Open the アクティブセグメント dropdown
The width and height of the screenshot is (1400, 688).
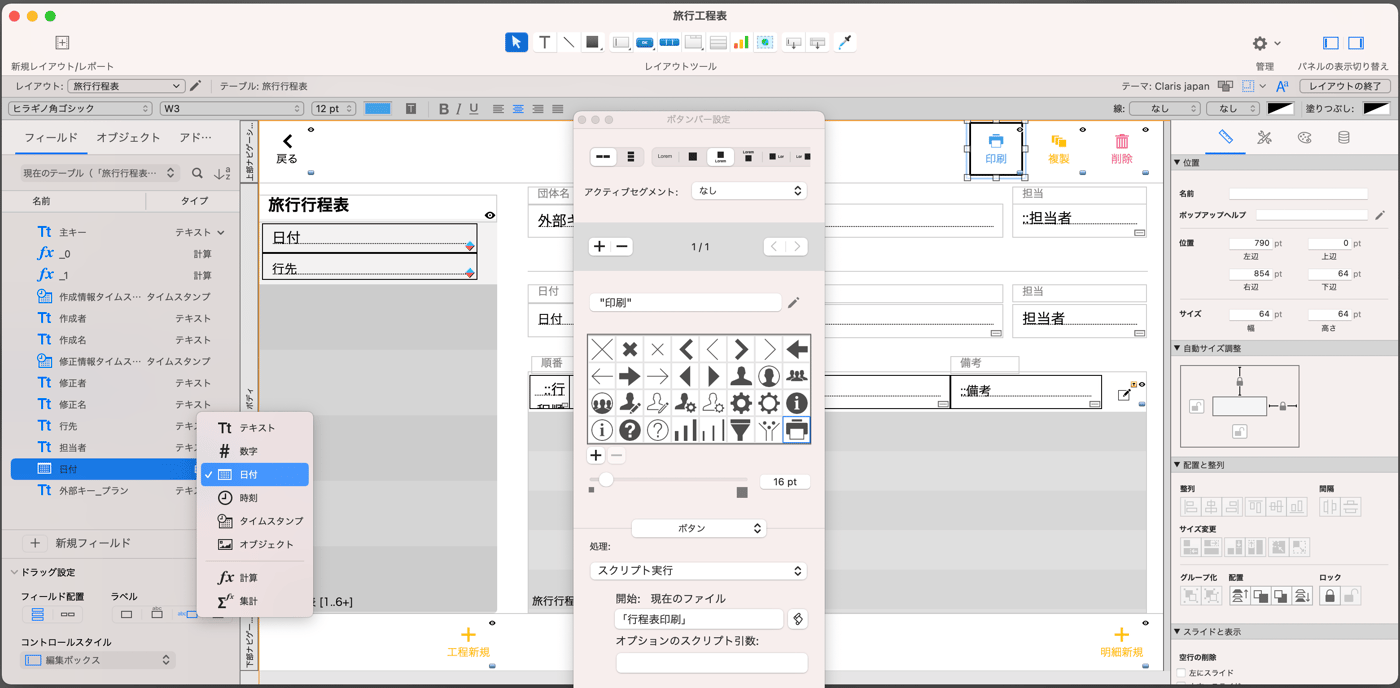pyautogui.click(x=748, y=190)
